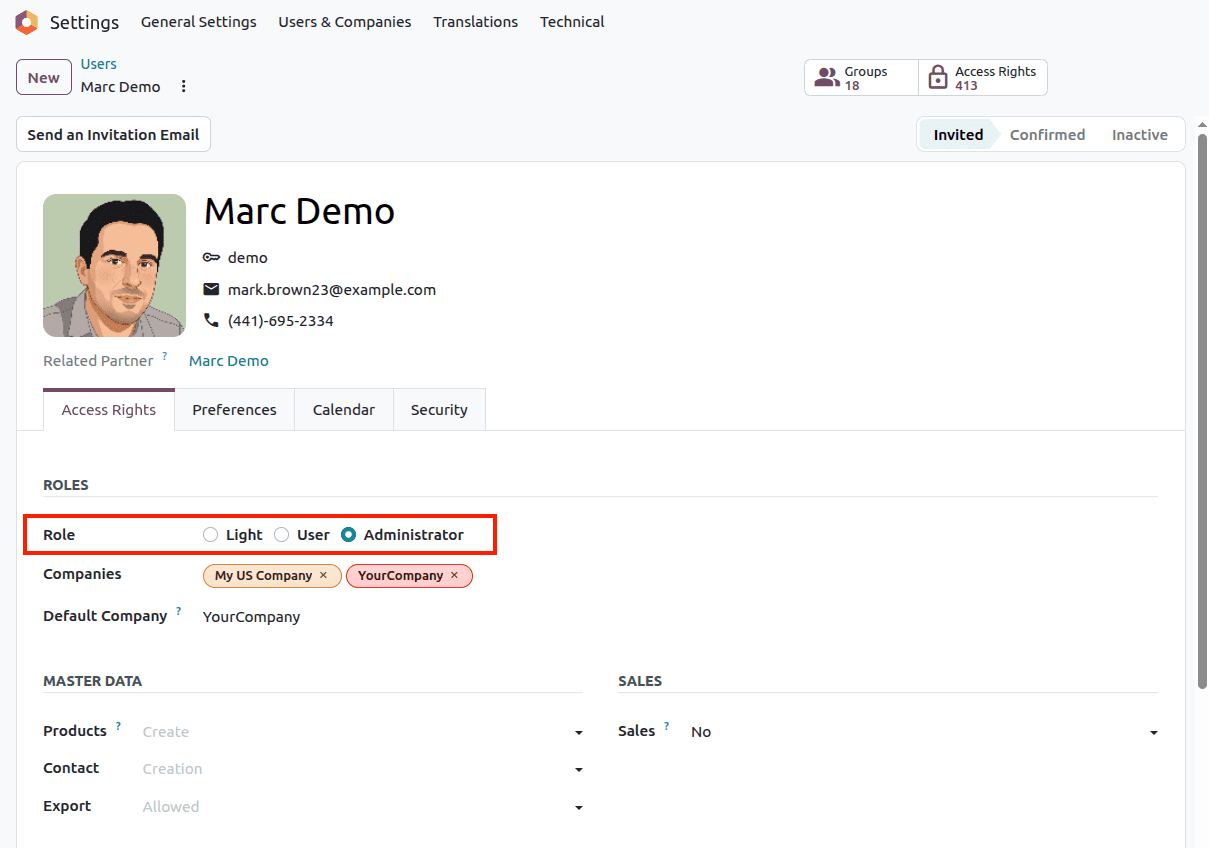
Task: Edit the (441)-695-2334 phone field
Action: 281,321
